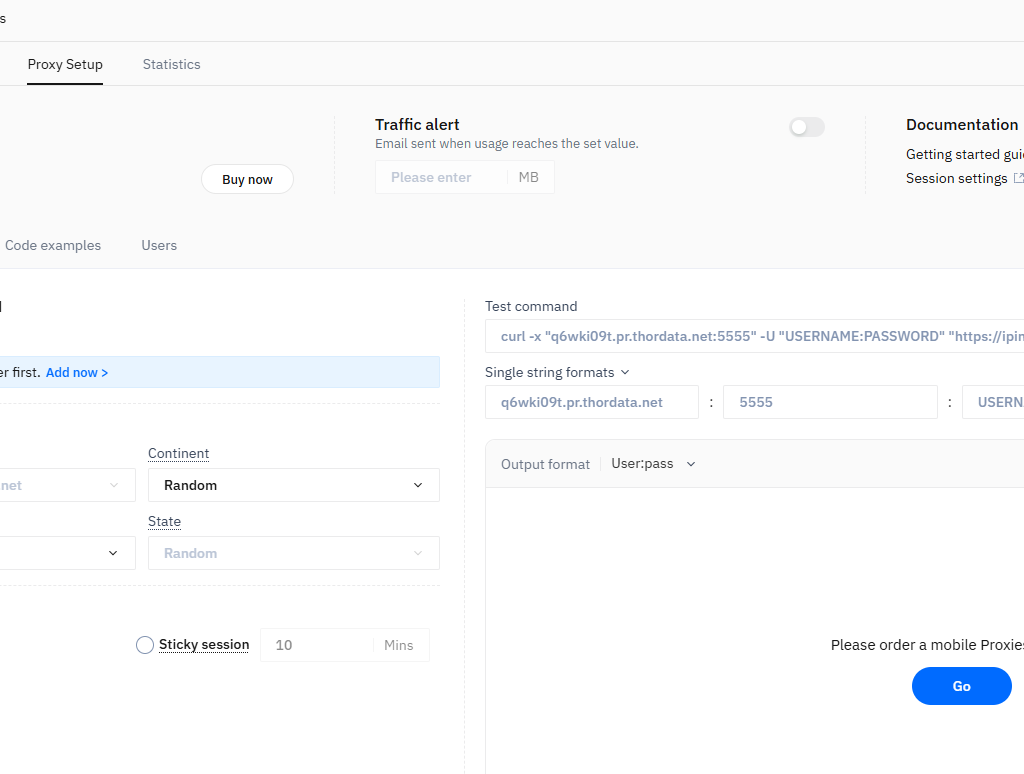Click the Buy now button
This screenshot has height=774, width=1024.
(x=247, y=179)
